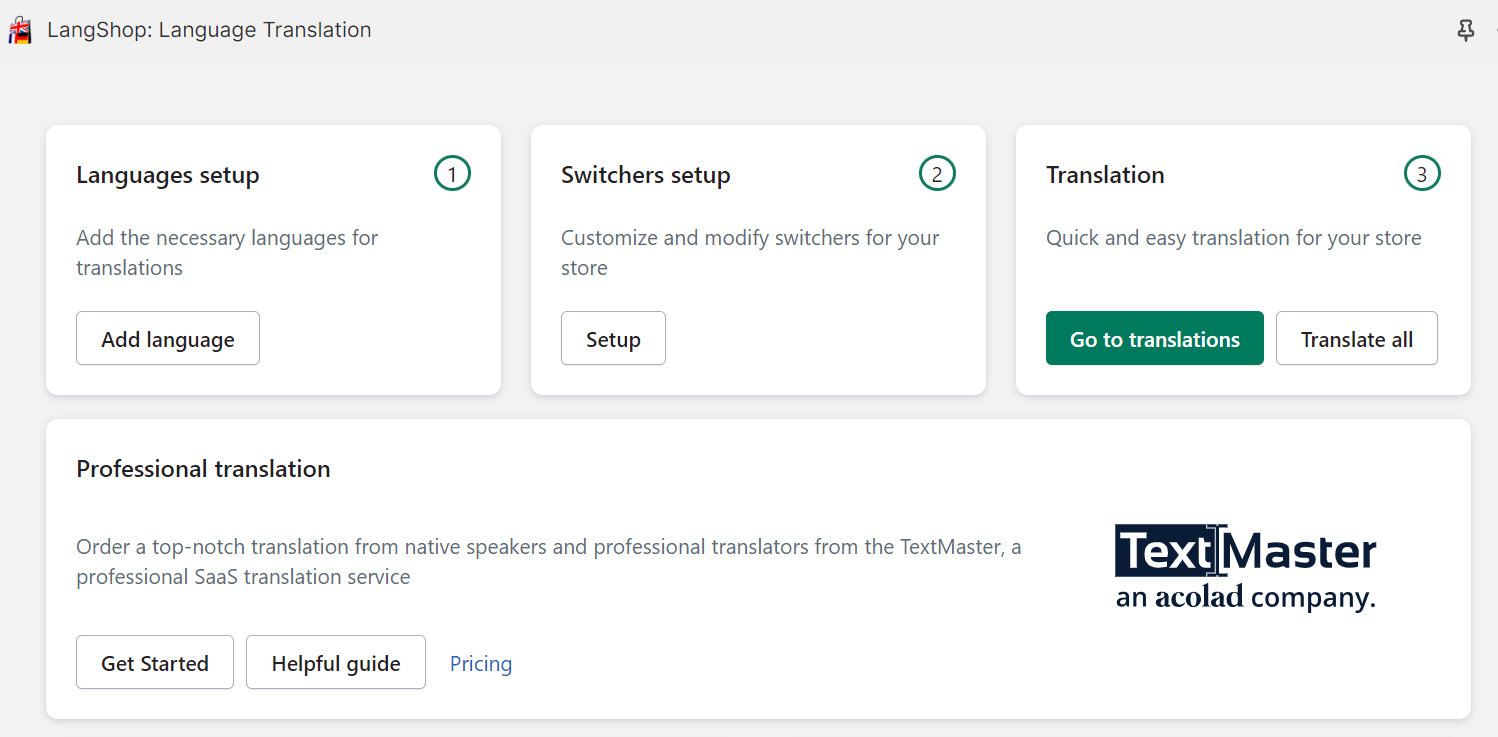Viewport: 1498px width, 737px height.
Task: Click the Translation card heading
Action: 1105,175
